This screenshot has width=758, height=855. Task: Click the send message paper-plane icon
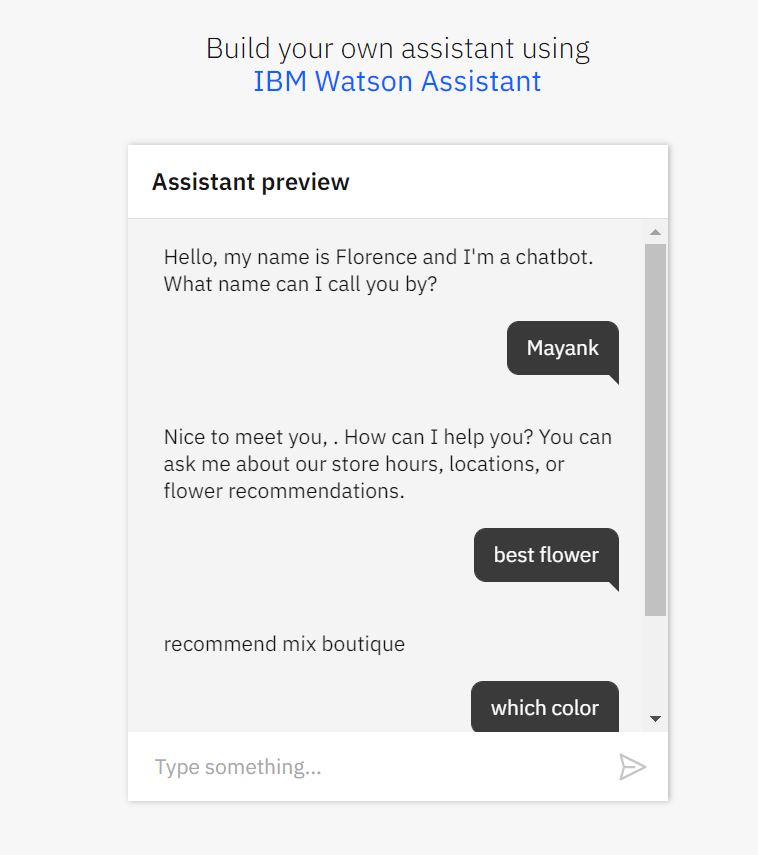click(632, 767)
